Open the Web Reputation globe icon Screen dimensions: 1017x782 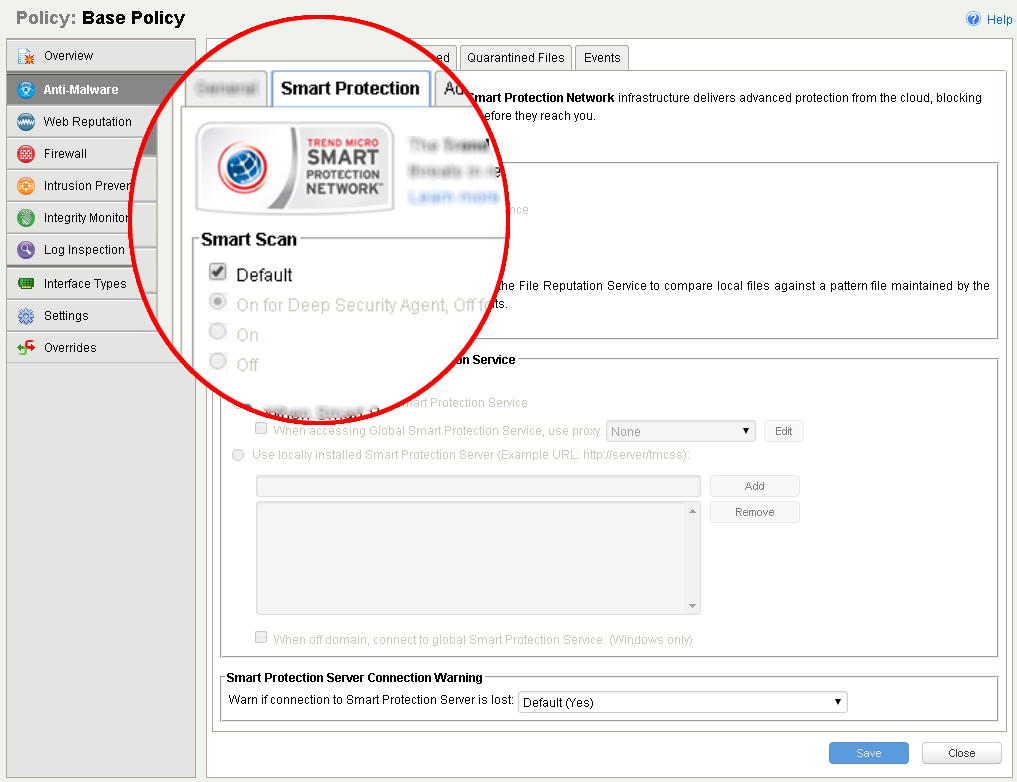[26, 122]
